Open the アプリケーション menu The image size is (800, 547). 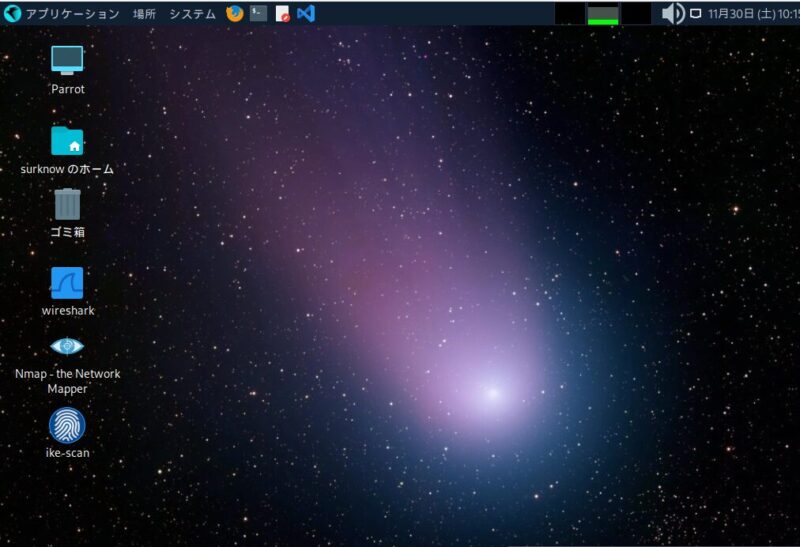point(71,14)
